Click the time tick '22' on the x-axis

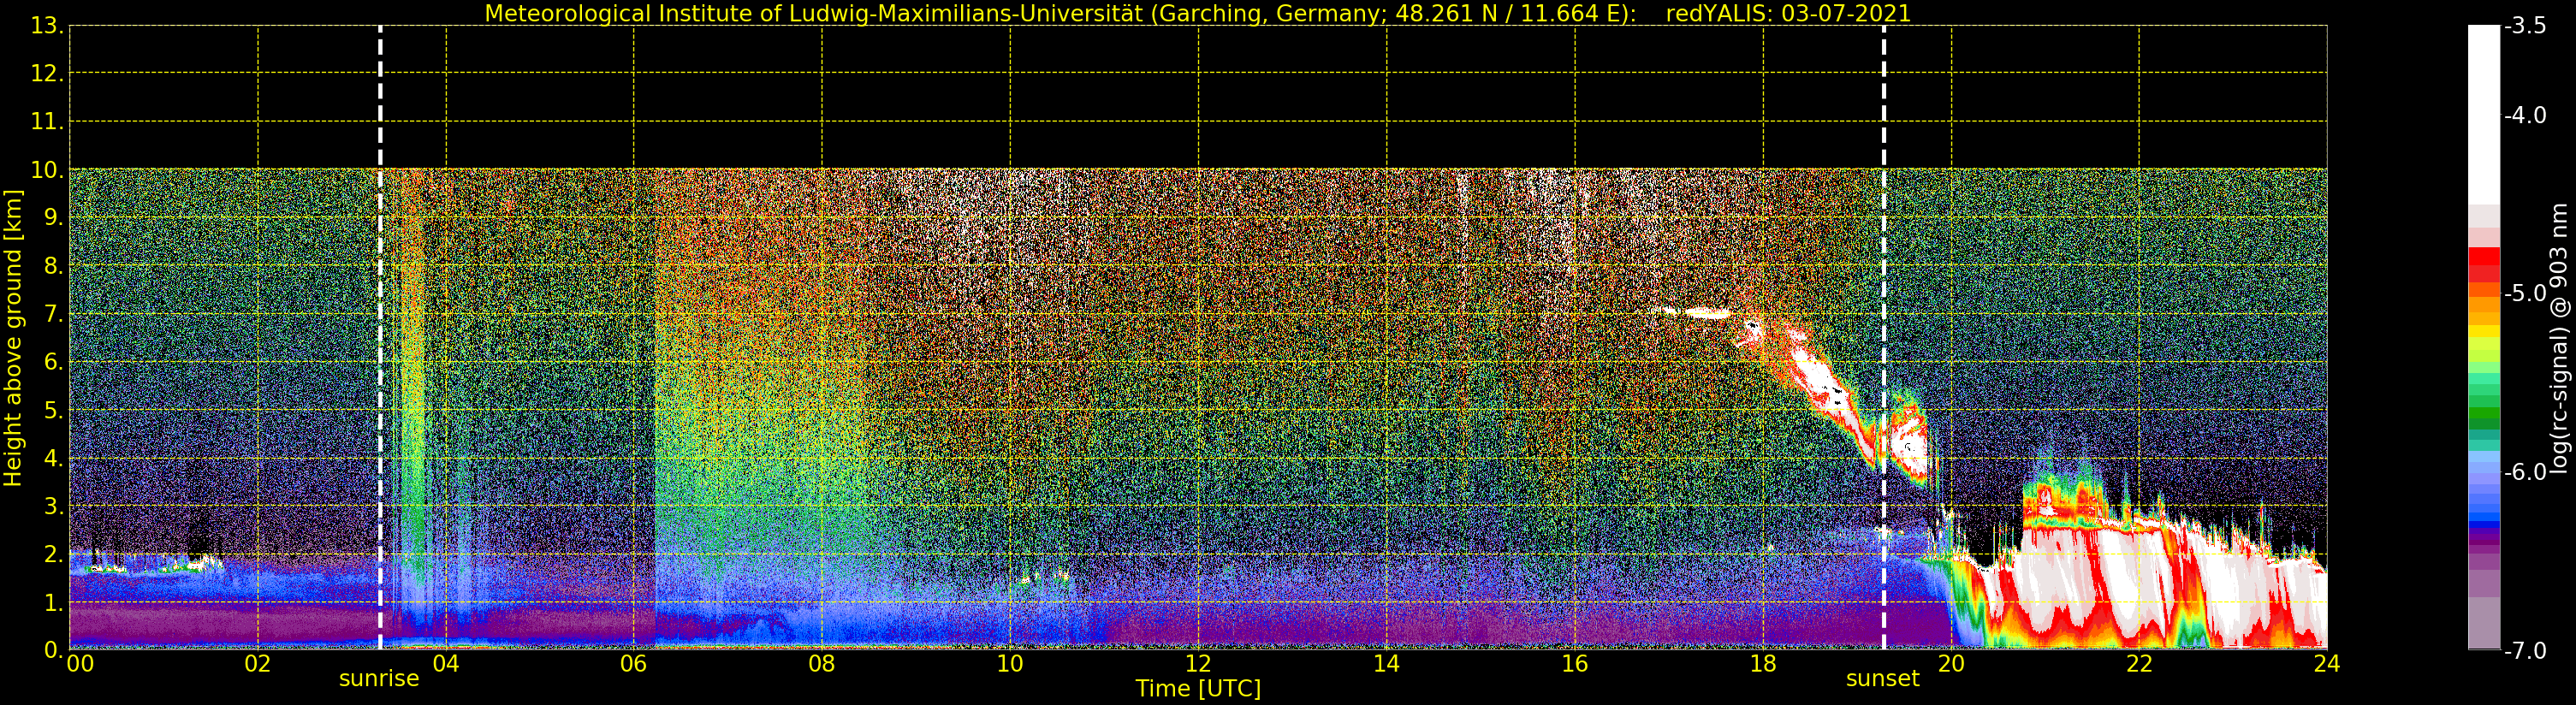tap(2139, 664)
